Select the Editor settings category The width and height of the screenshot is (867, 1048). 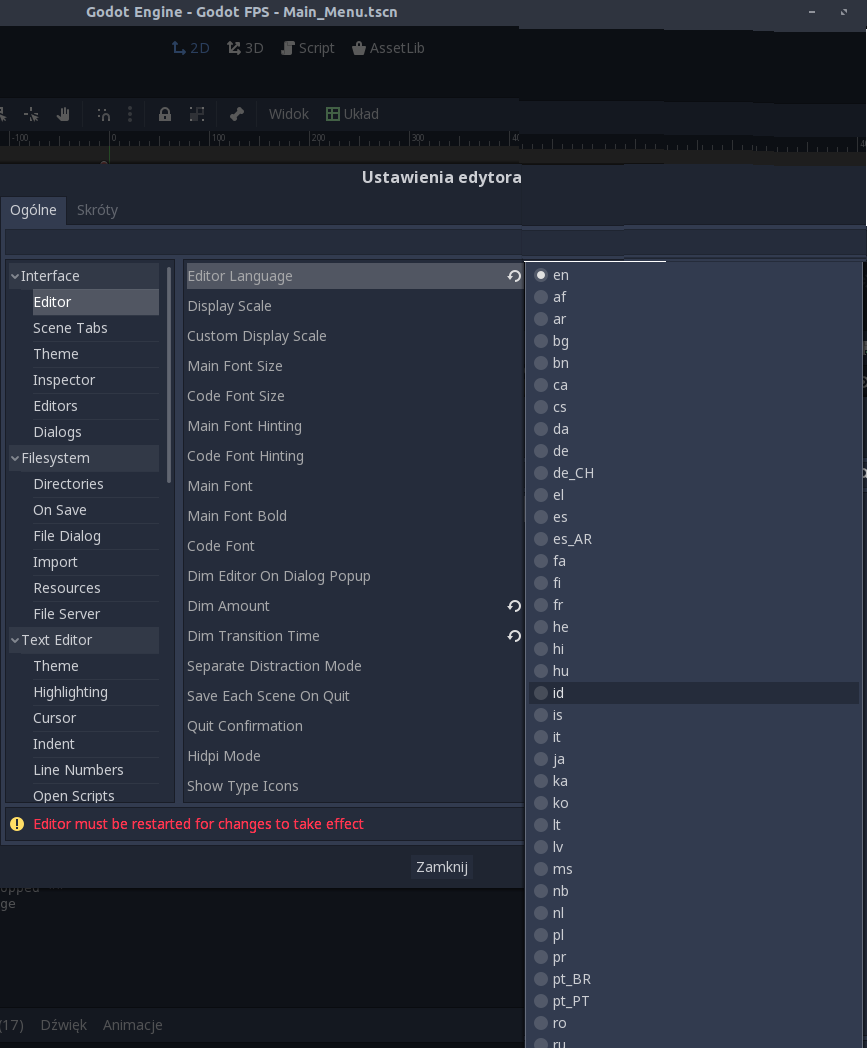click(x=96, y=302)
